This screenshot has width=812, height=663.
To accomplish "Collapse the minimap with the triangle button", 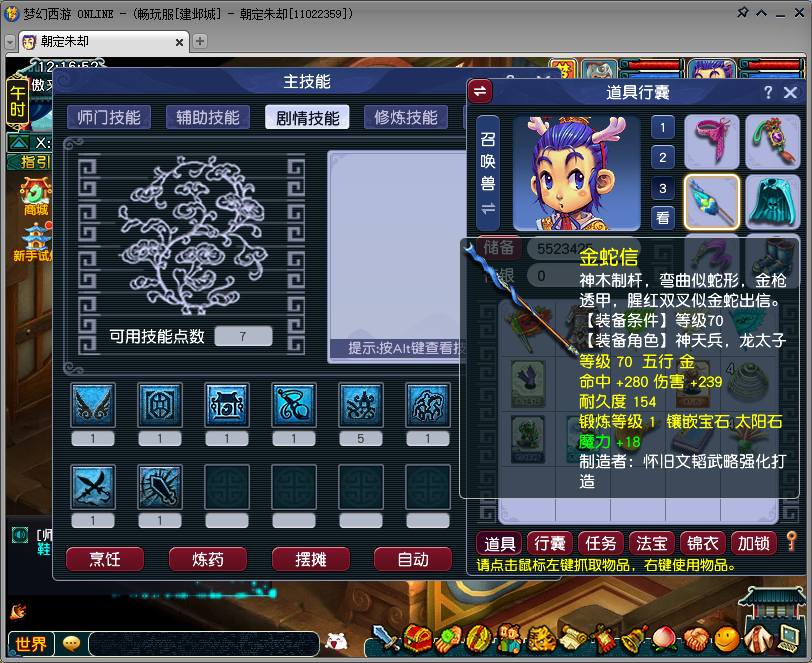I will coord(19,141).
